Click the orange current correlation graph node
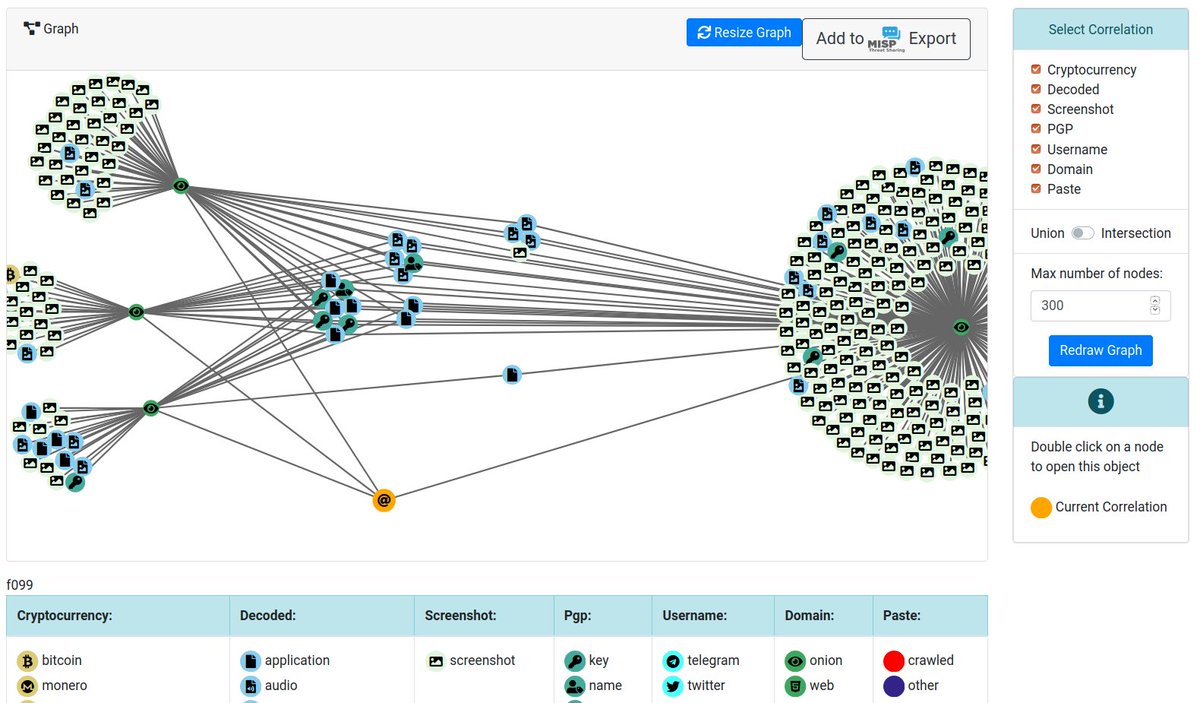 click(384, 500)
